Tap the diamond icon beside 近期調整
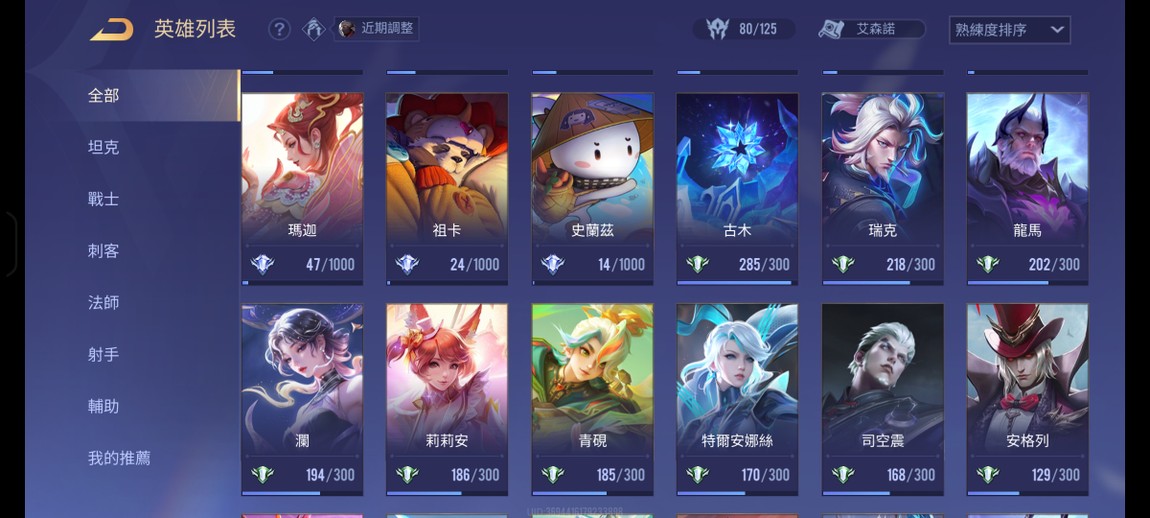This screenshot has width=1150, height=518. pos(314,29)
